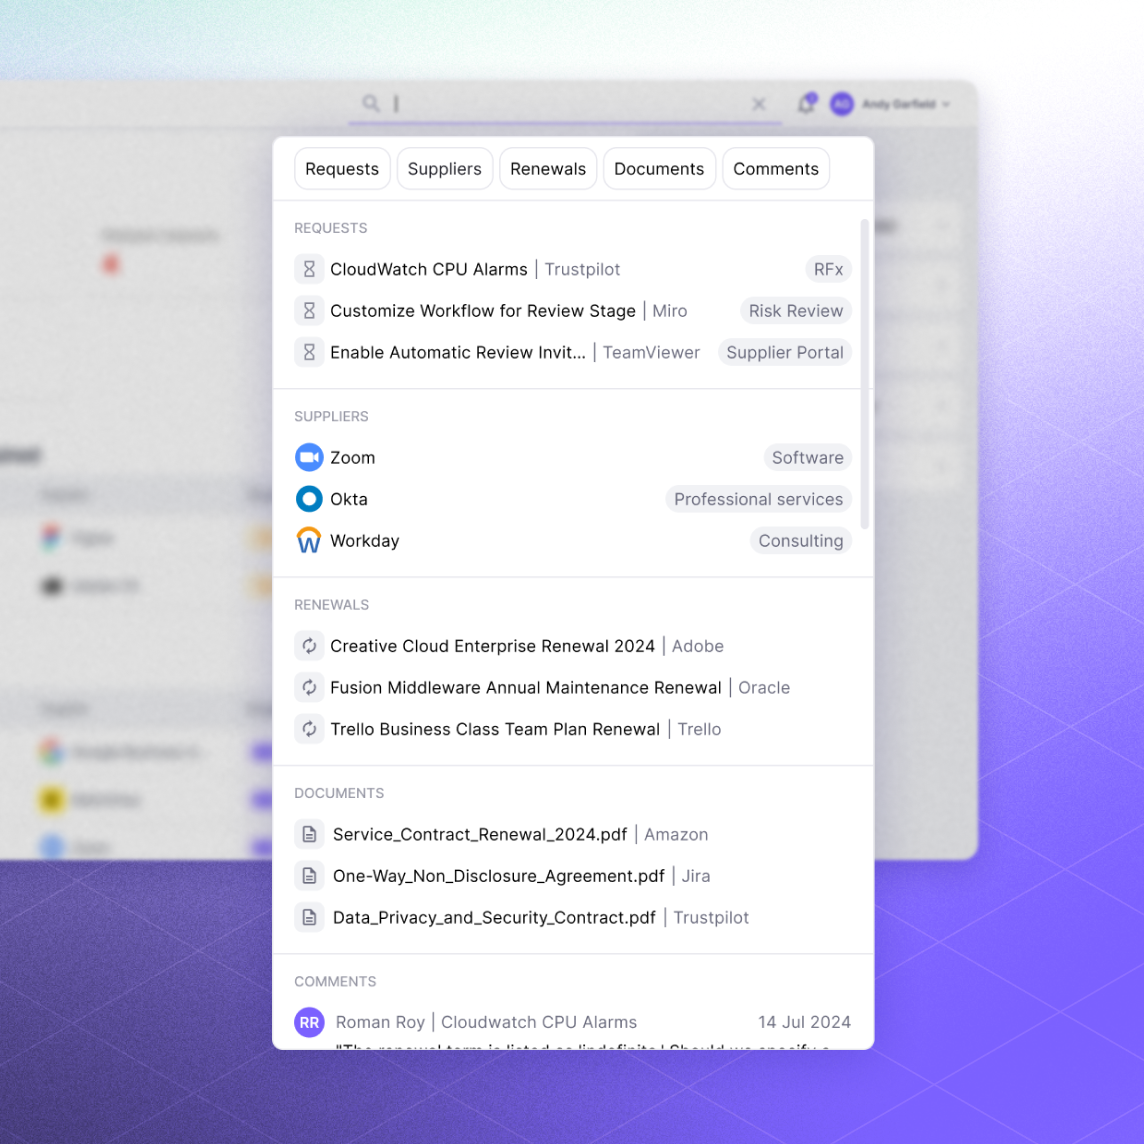The width and height of the screenshot is (1144, 1144).
Task: Click the TeamViewer supplier label
Action: (x=651, y=352)
